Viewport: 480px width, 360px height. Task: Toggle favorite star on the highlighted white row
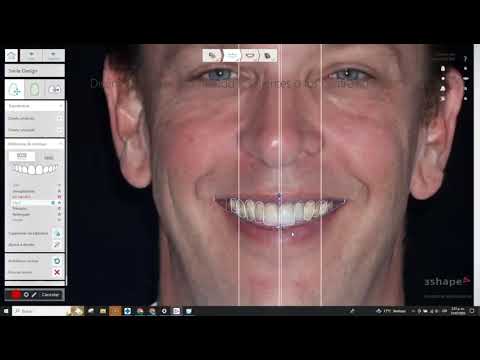click(x=59, y=203)
